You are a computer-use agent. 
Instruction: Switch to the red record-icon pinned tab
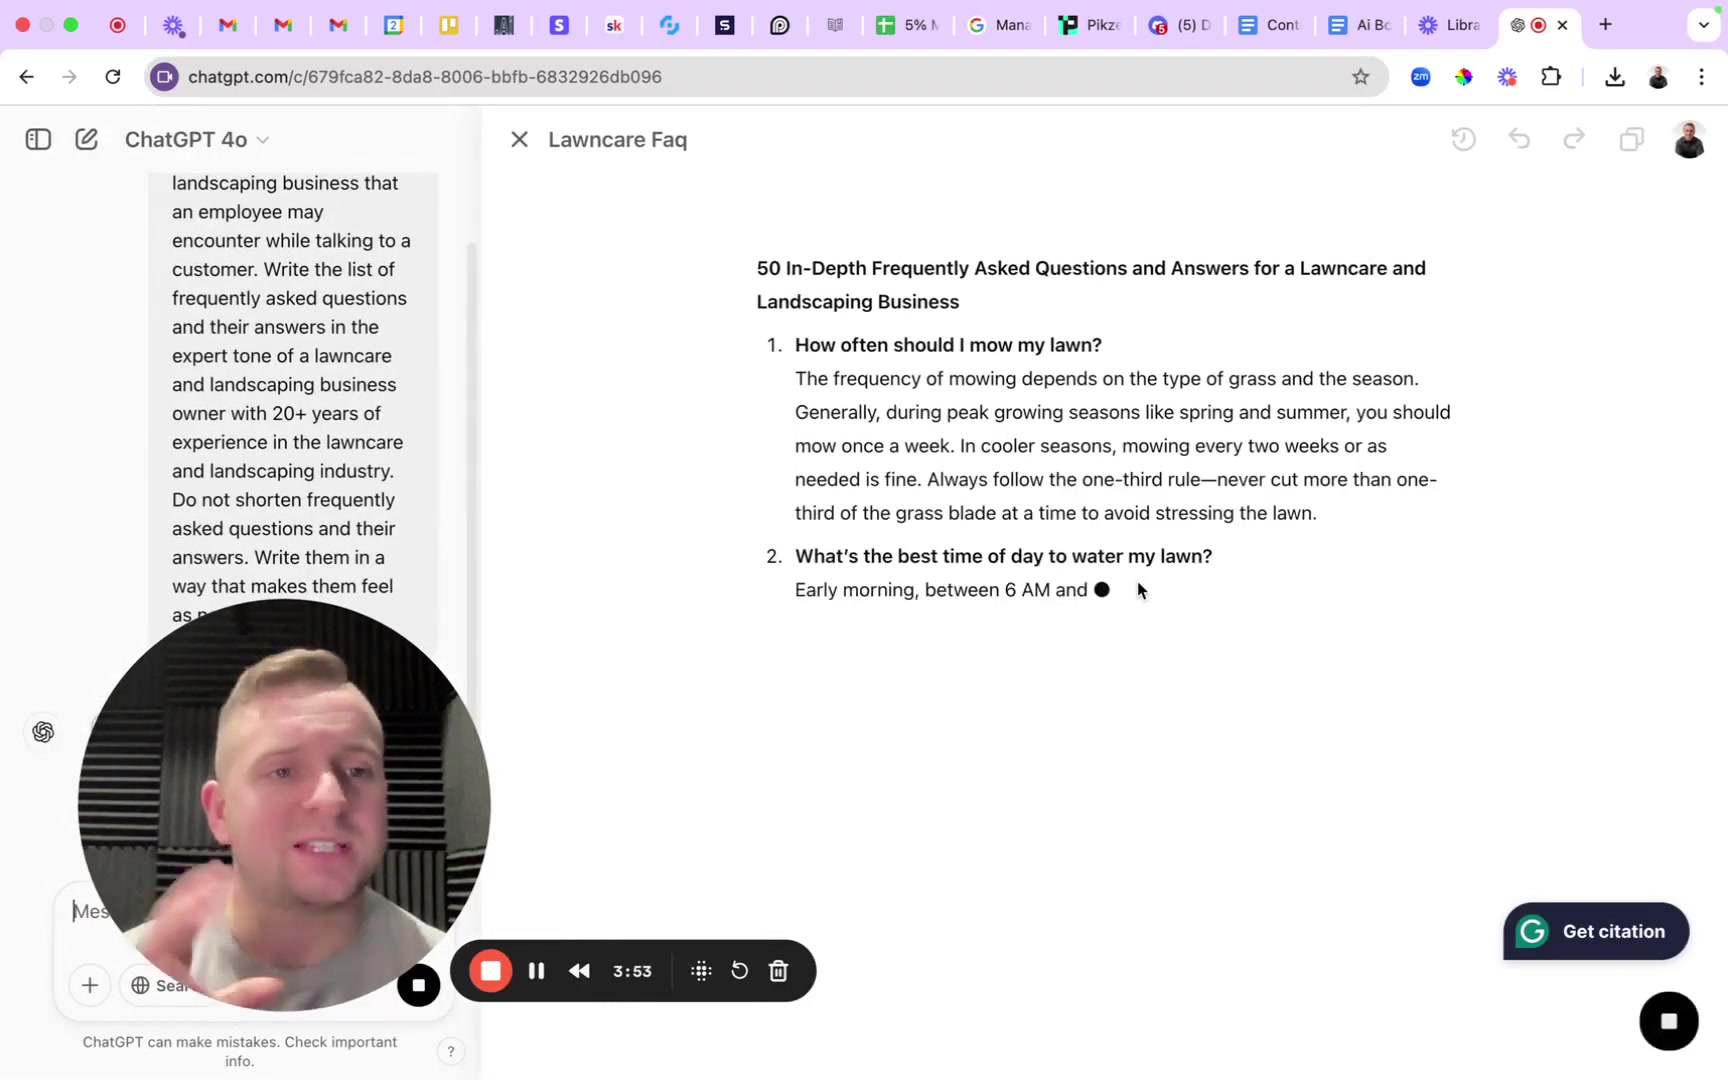click(118, 25)
